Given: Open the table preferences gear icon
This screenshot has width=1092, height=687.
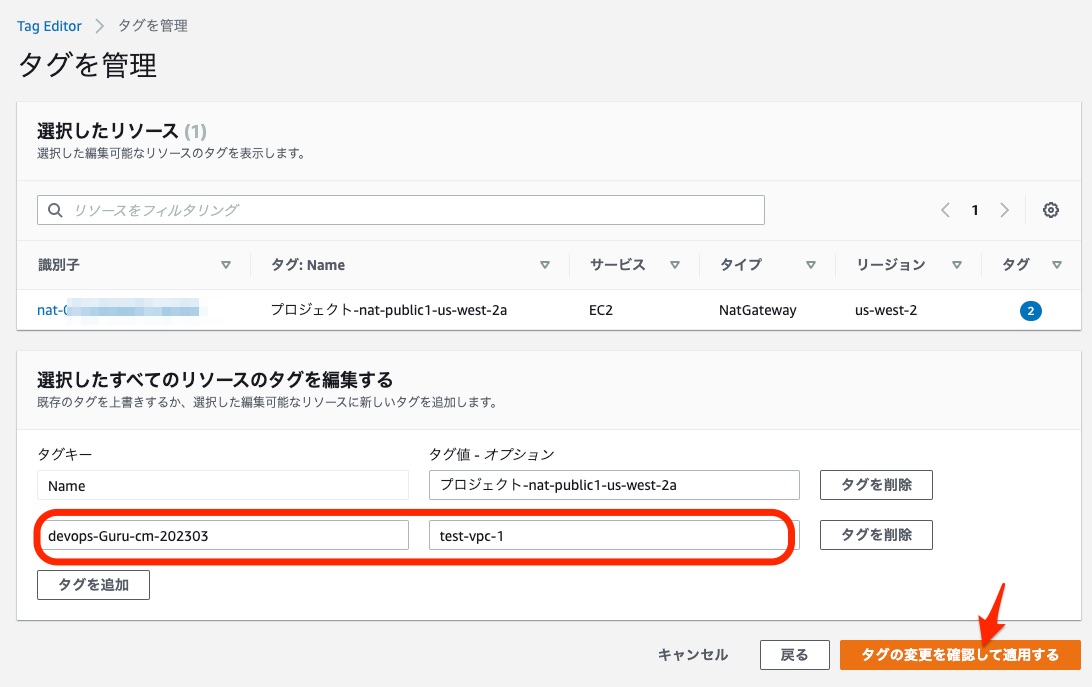Looking at the screenshot, I should coord(1050,210).
